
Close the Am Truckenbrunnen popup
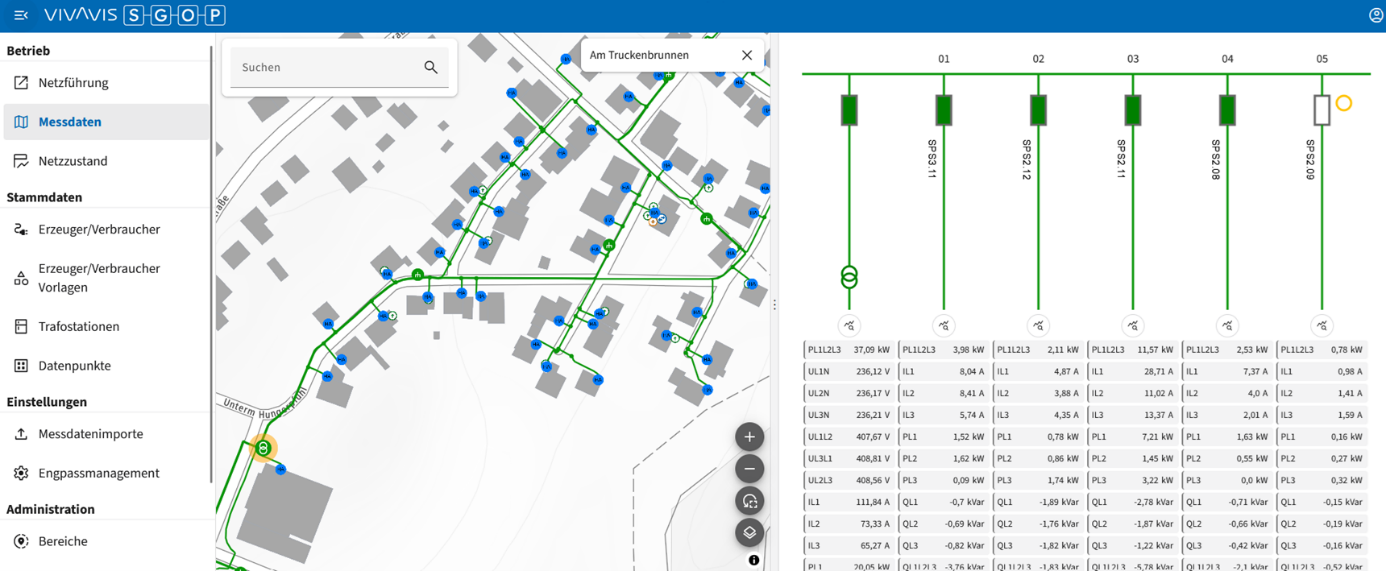tap(747, 55)
